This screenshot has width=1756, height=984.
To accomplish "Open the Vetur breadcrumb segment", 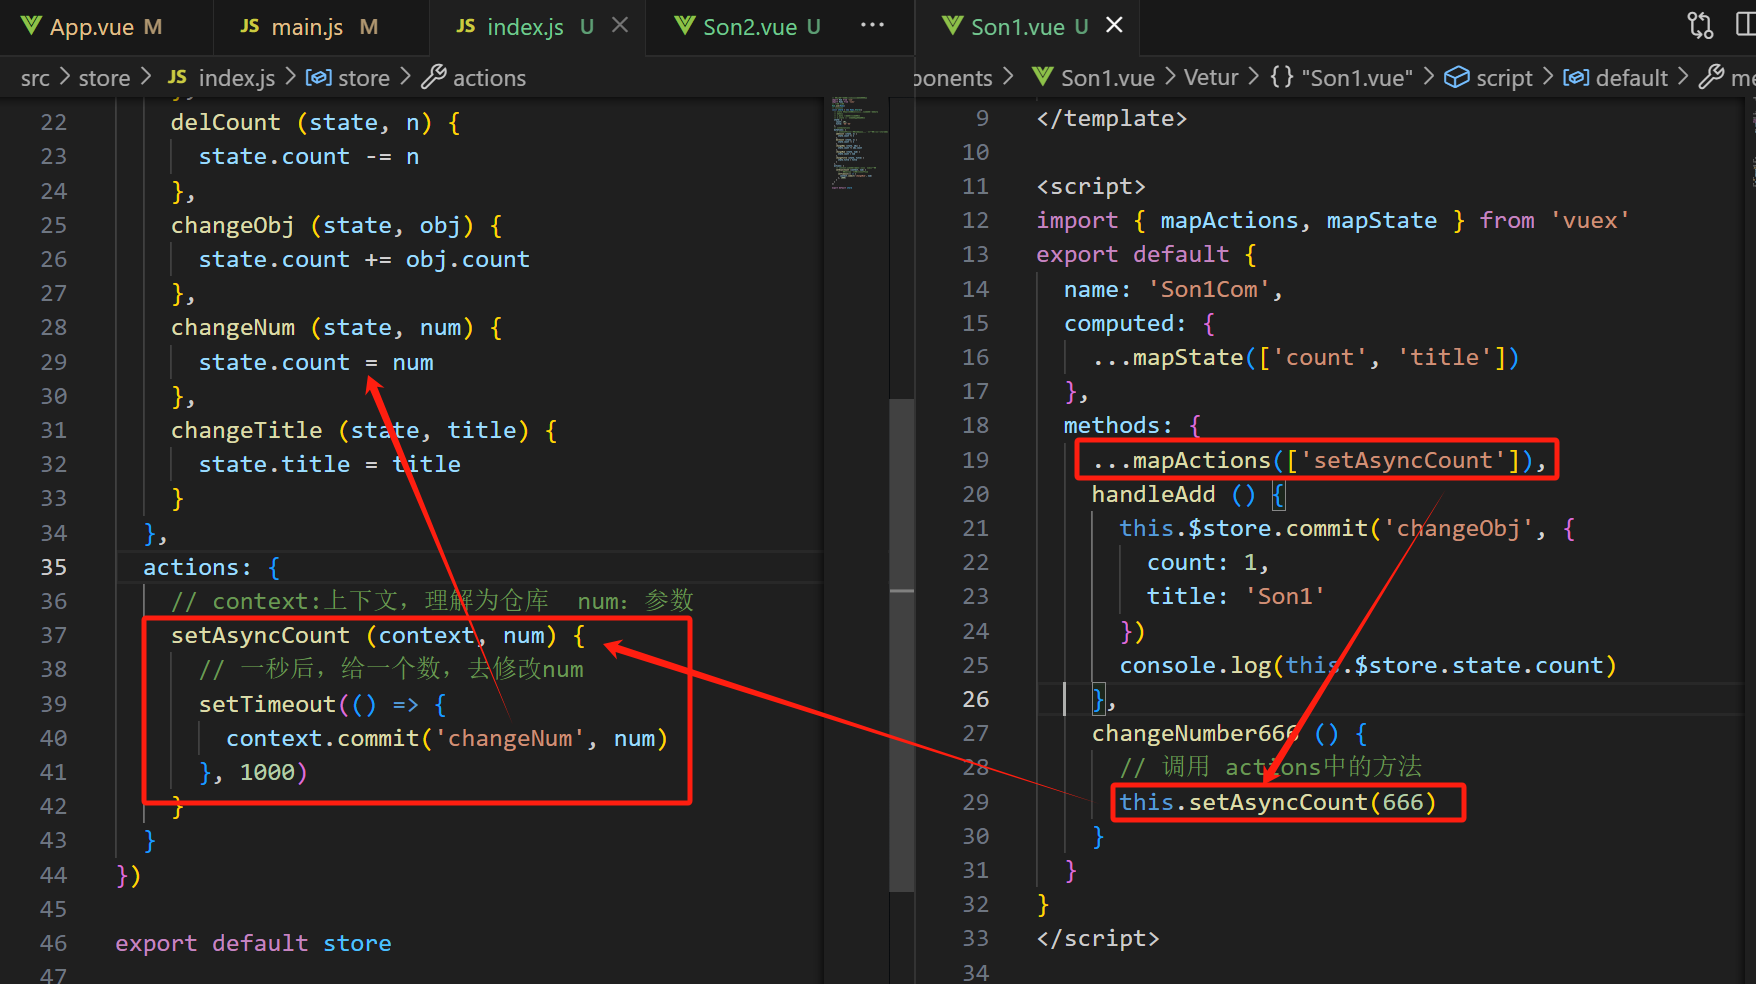I will pyautogui.click(x=1211, y=78).
